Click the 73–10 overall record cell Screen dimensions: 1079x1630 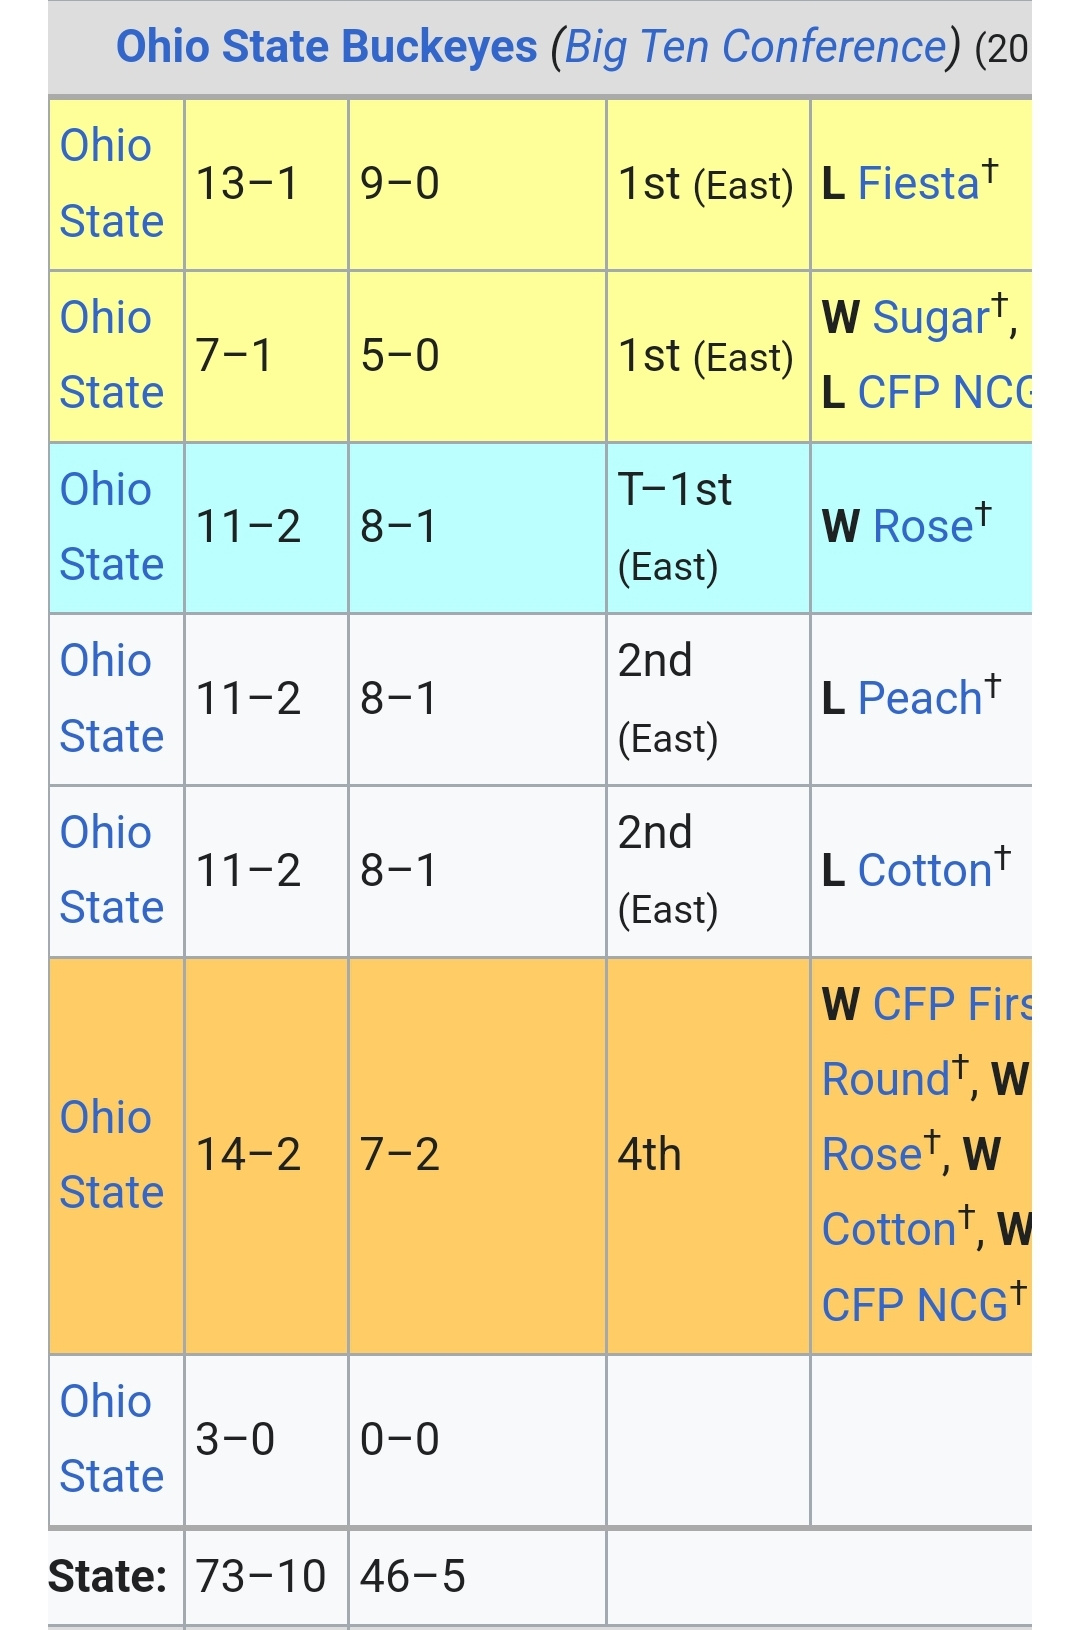(266, 1577)
